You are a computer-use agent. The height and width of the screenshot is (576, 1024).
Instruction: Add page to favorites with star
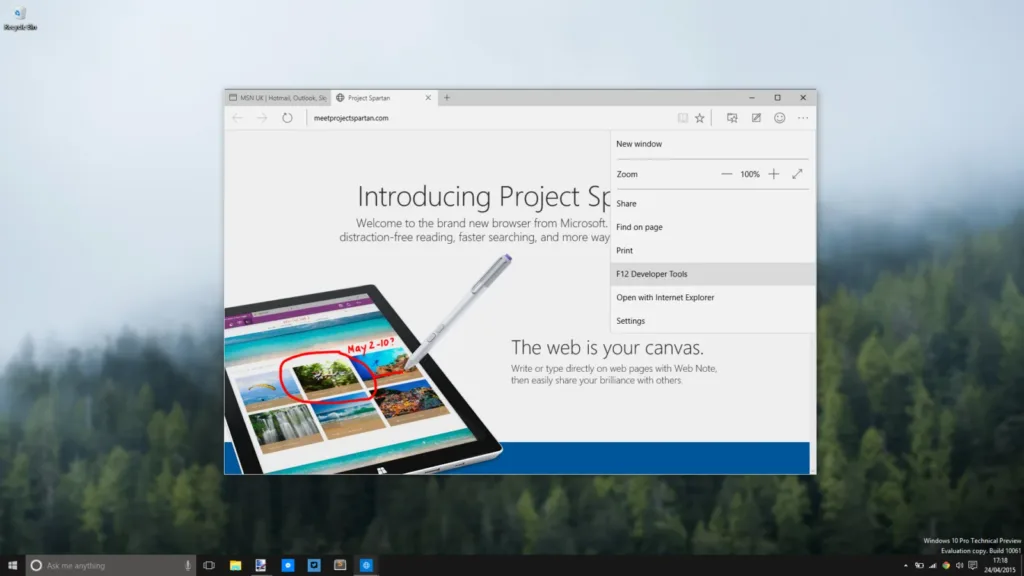pyautogui.click(x=700, y=118)
